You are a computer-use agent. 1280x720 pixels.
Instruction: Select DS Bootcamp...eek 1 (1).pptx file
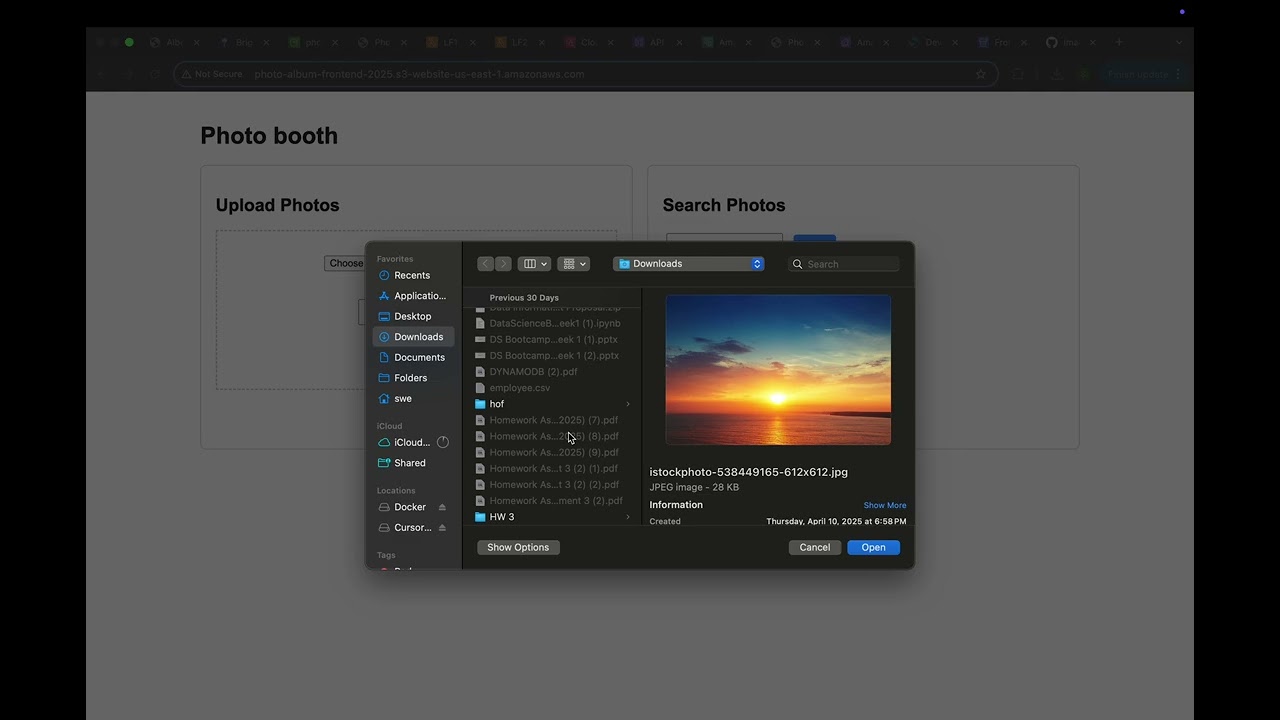[552, 339]
